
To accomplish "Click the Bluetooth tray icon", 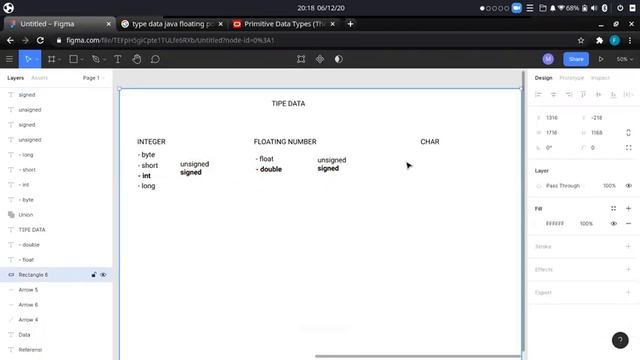I will (x=604, y=8).
